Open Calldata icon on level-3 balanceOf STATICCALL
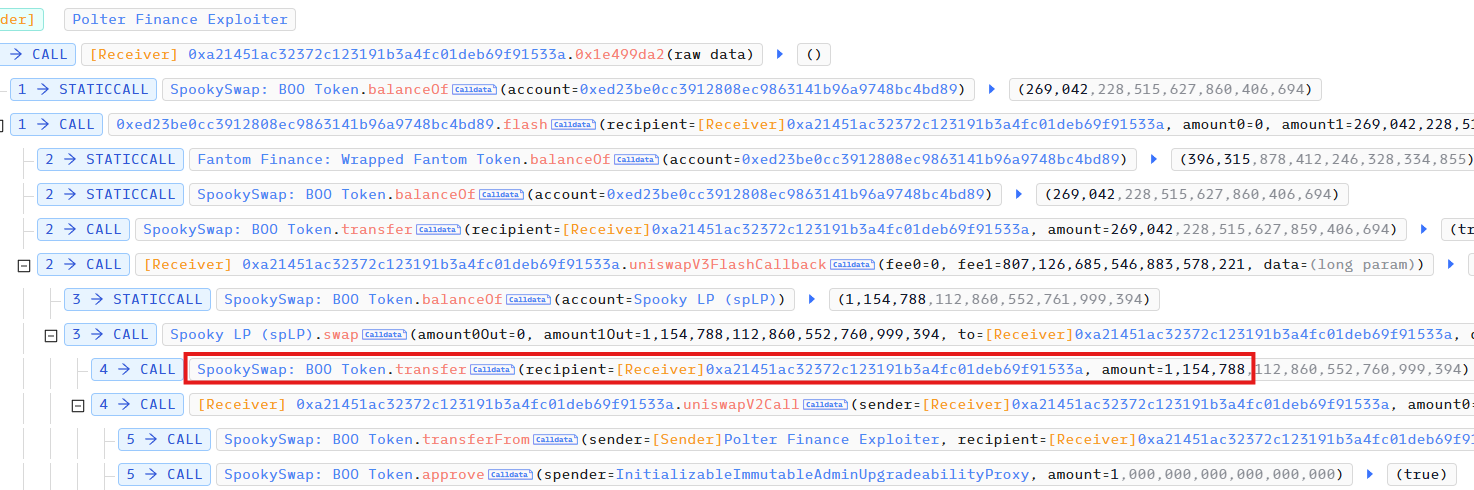 529,299
